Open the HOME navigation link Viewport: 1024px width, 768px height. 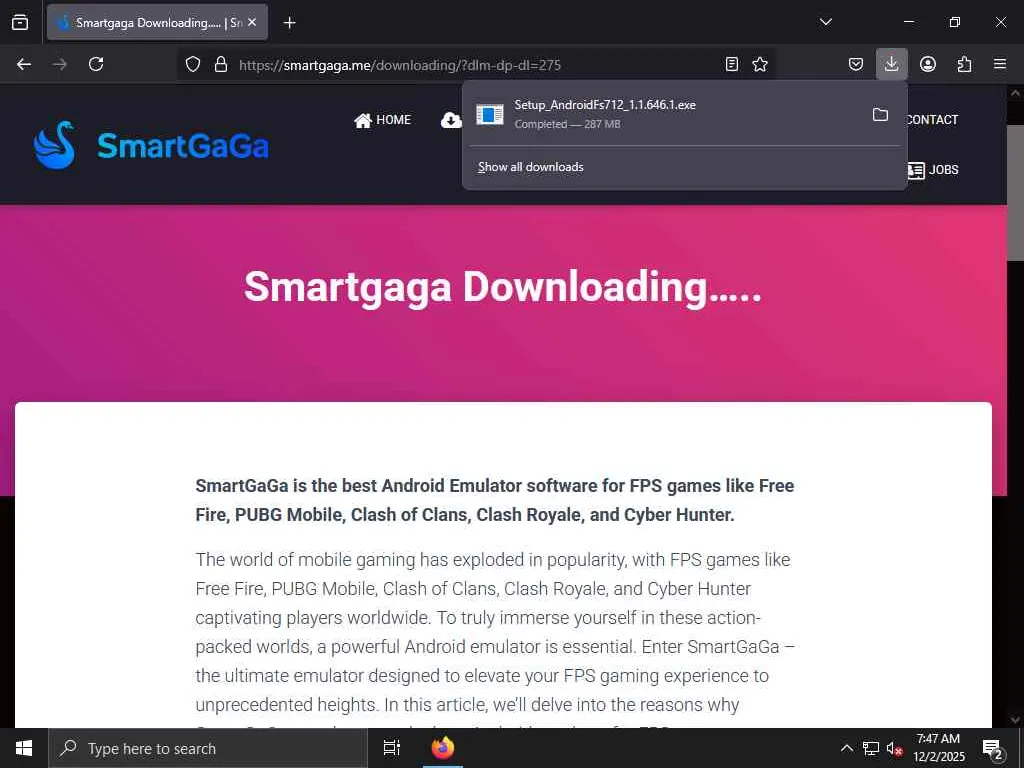(x=383, y=120)
